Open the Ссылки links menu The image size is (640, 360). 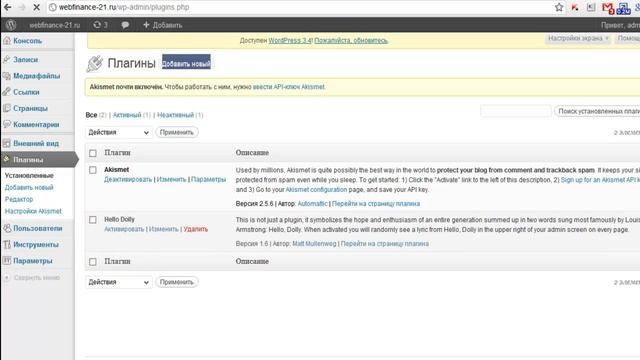coord(26,92)
